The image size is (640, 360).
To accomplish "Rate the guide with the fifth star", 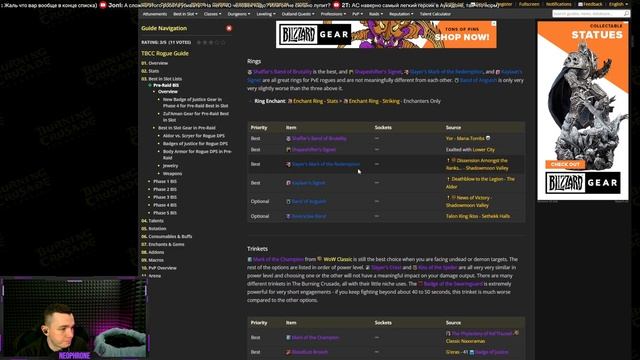I will [x=223, y=42].
